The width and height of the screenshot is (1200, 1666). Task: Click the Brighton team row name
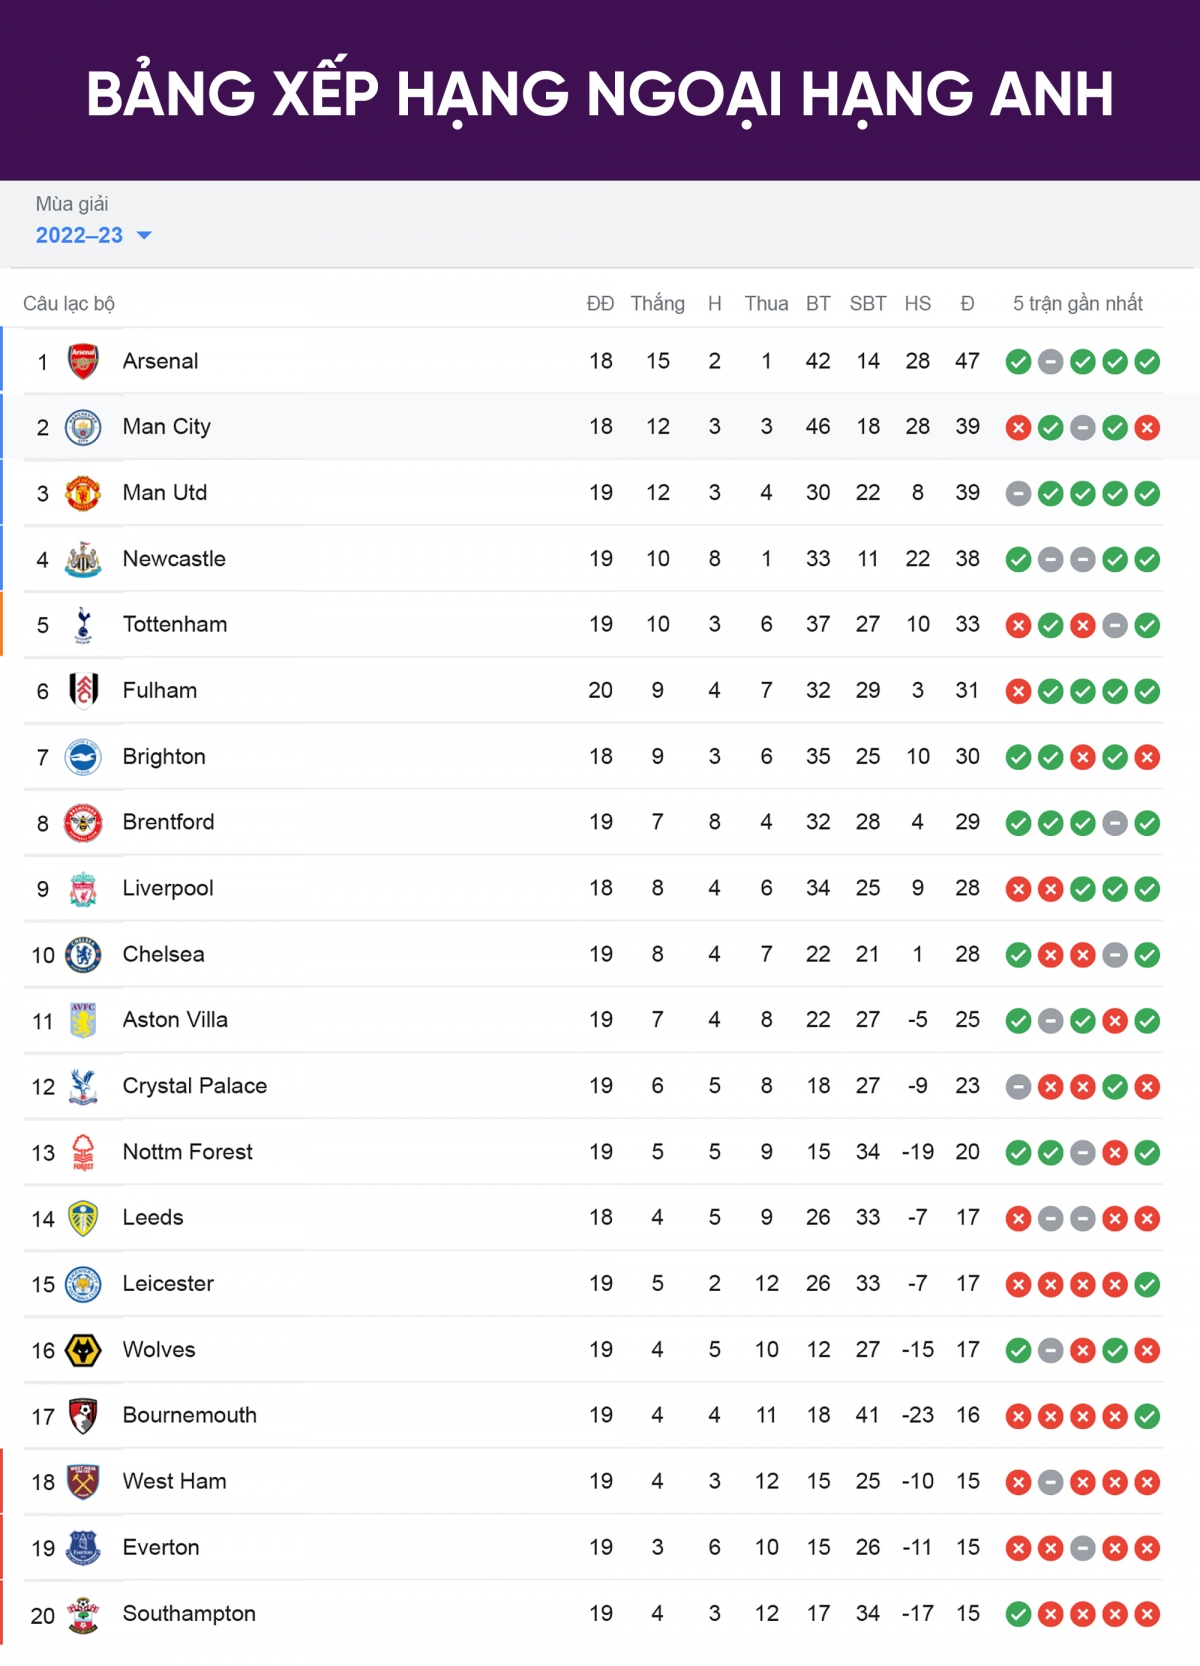click(x=164, y=756)
